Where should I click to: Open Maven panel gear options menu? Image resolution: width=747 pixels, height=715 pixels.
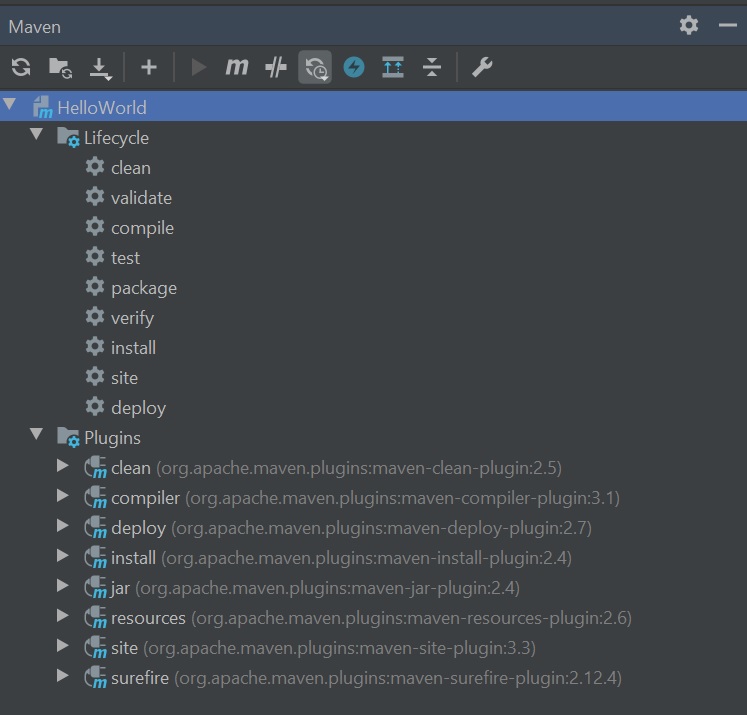tap(689, 25)
